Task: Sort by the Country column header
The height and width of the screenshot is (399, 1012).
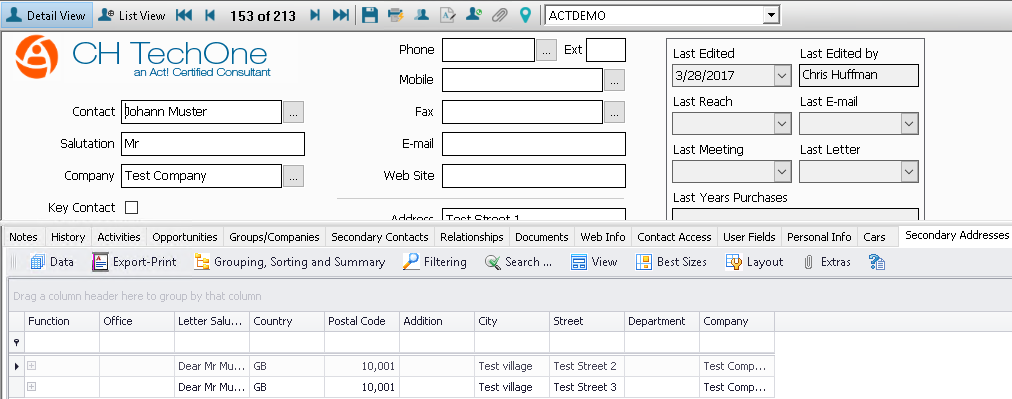Action: (287, 321)
